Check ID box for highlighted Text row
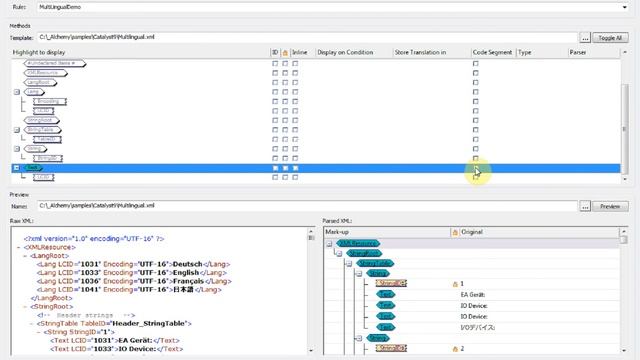 tap(275, 168)
